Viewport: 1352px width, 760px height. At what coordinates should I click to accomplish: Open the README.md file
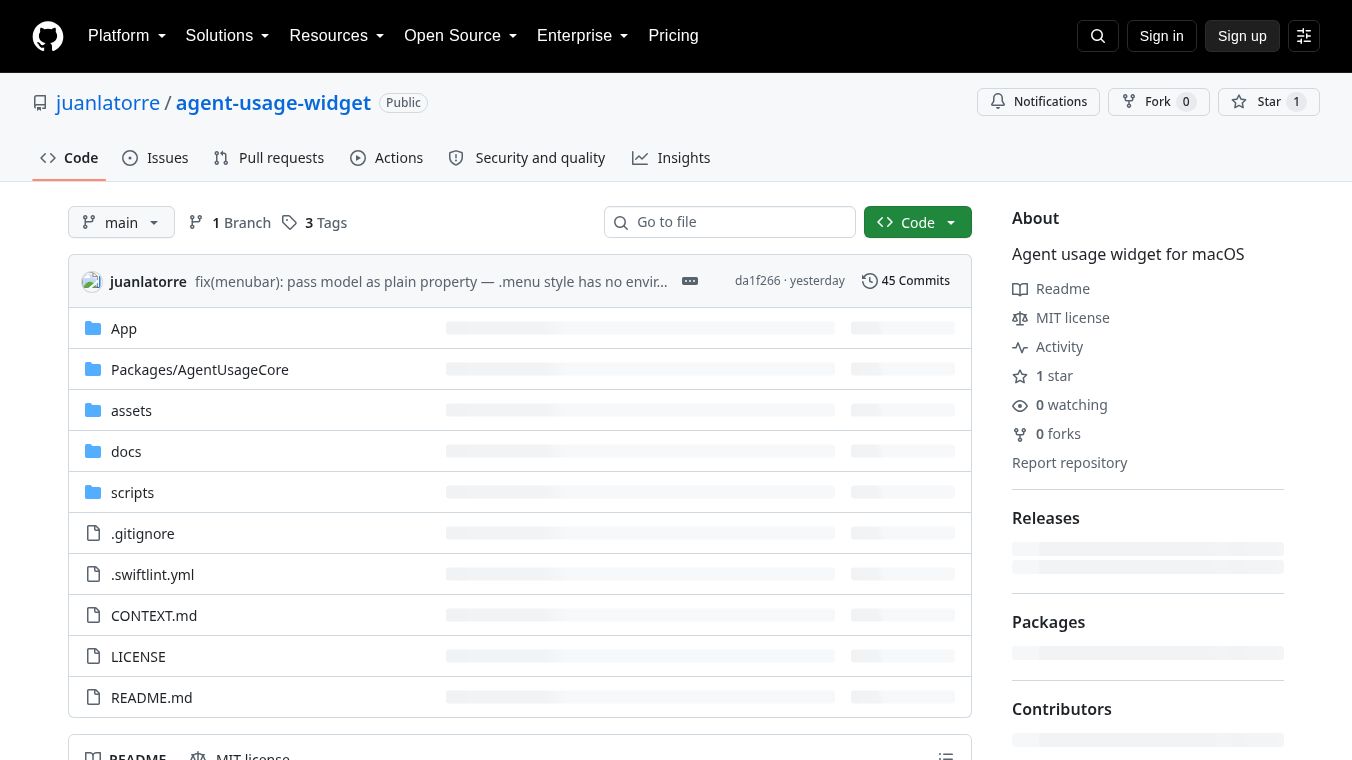[152, 698]
